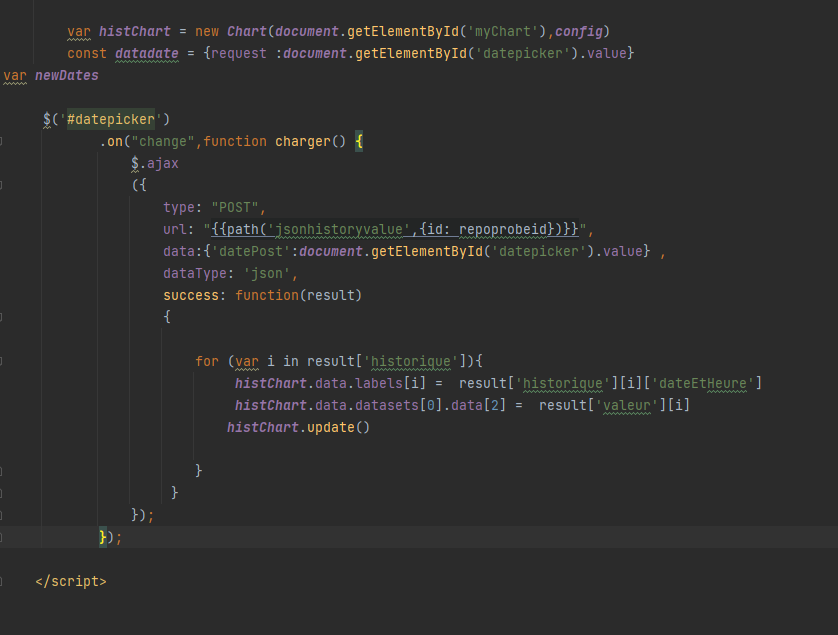Click histChart in the var declaration line
The image size is (838, 635).
(x=135, y=32)
